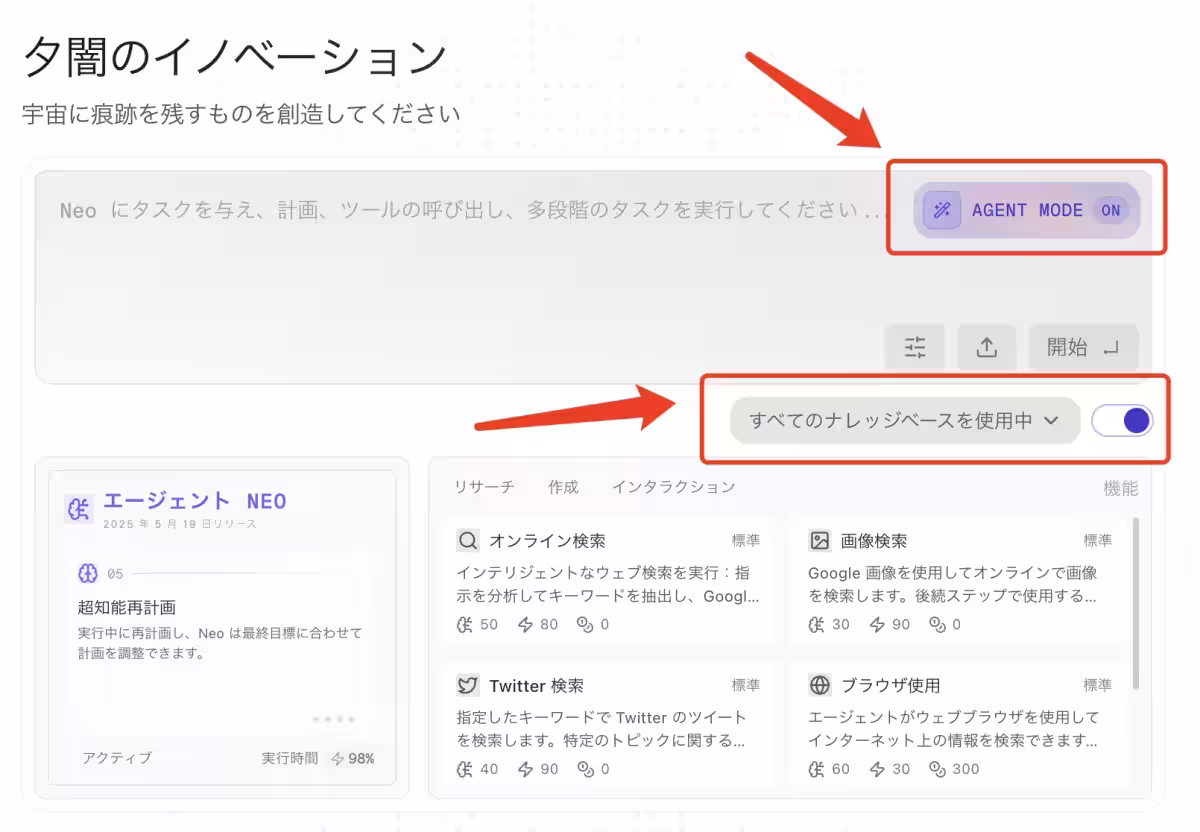This screenshot has height=832, width=1200.
Task: Click the Twitter bird icon
Action: (x=468, y=685)
